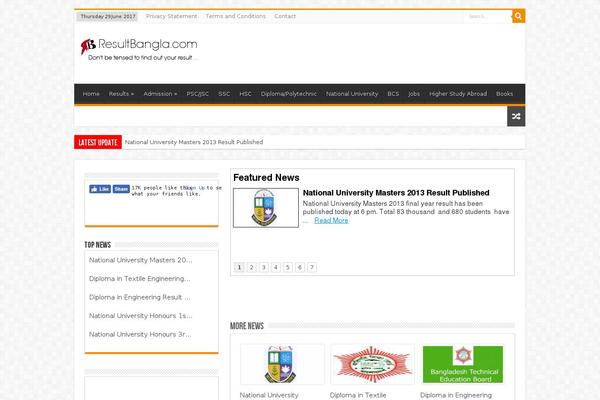600x400 pixels.
Task: Go to featured news page 5
Action: pos(288,267)
